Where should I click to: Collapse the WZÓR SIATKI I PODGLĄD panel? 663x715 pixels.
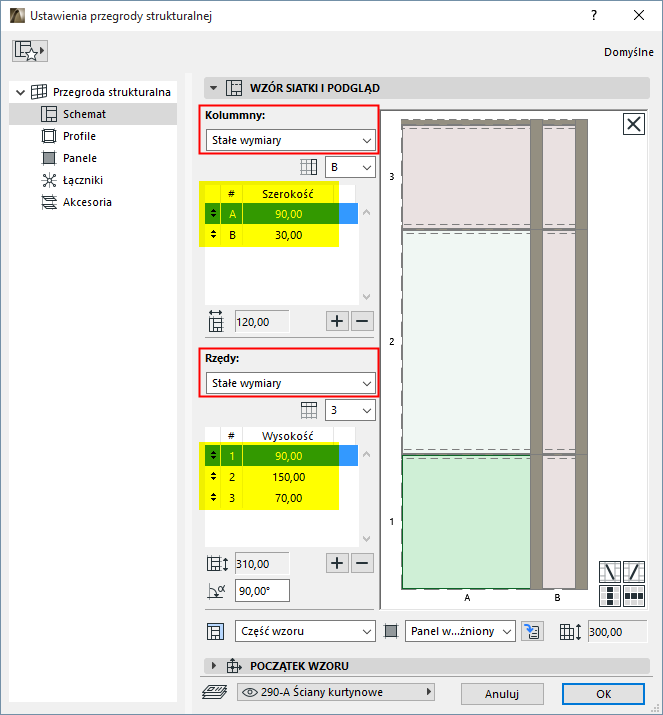point(213,88)
